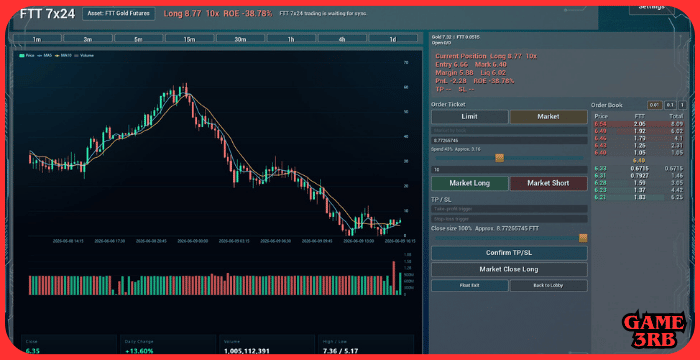Click Confirm TP/SL button

tap(509, 253)
